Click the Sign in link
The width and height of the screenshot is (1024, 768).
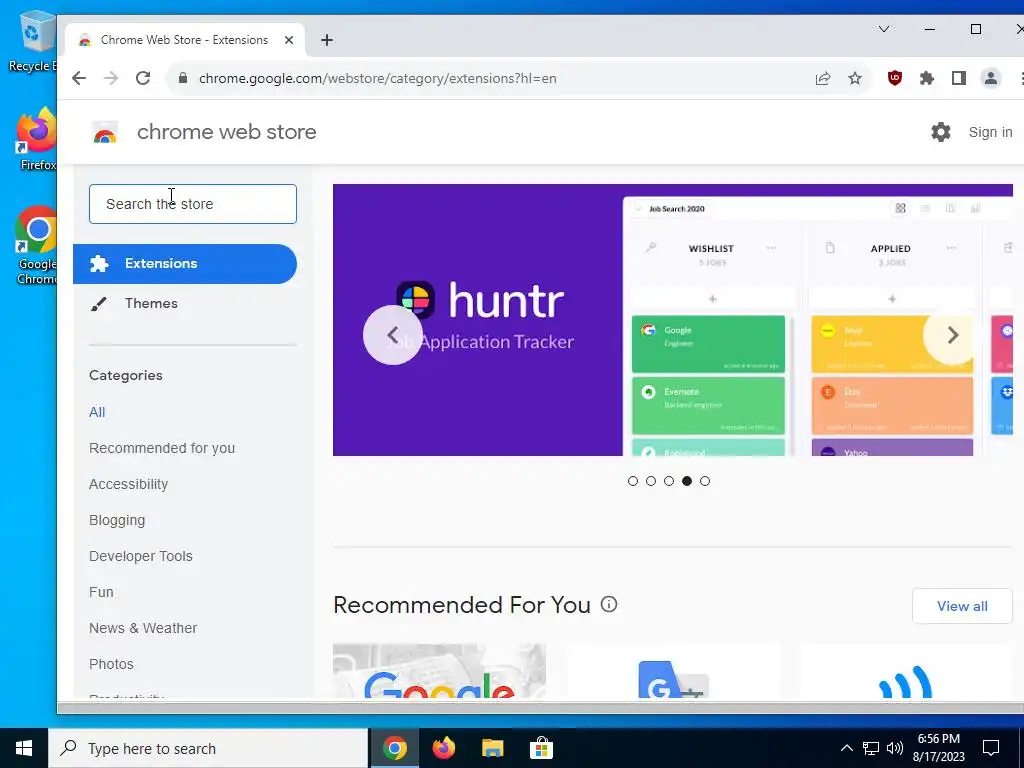click(x=990, y=132)
